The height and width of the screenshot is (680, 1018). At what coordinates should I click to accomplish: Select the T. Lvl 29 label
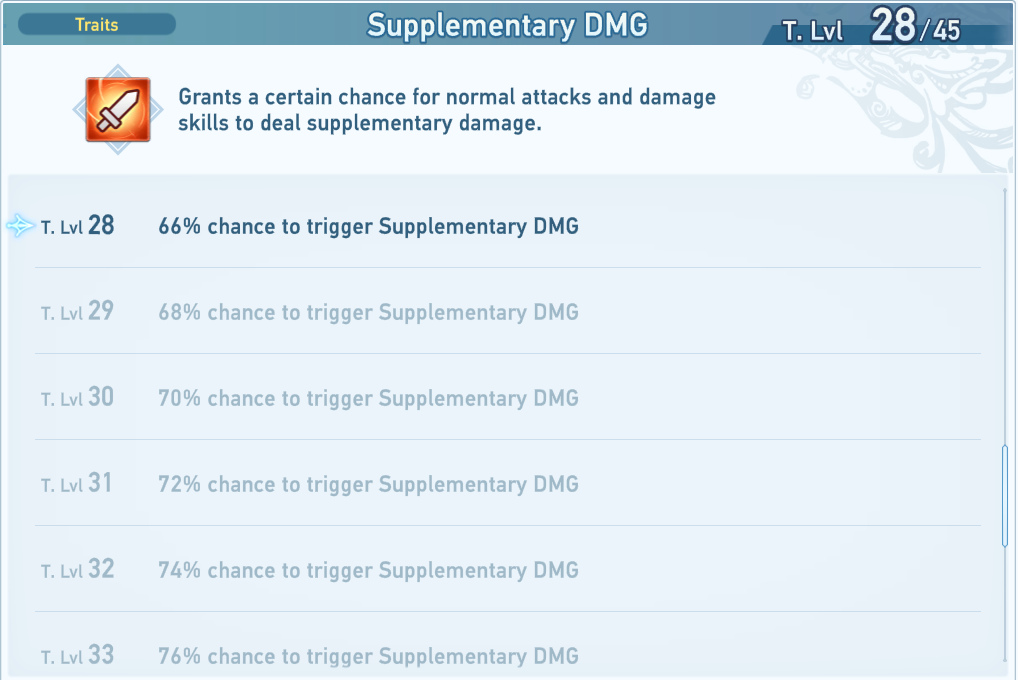(x=78, y=312)
